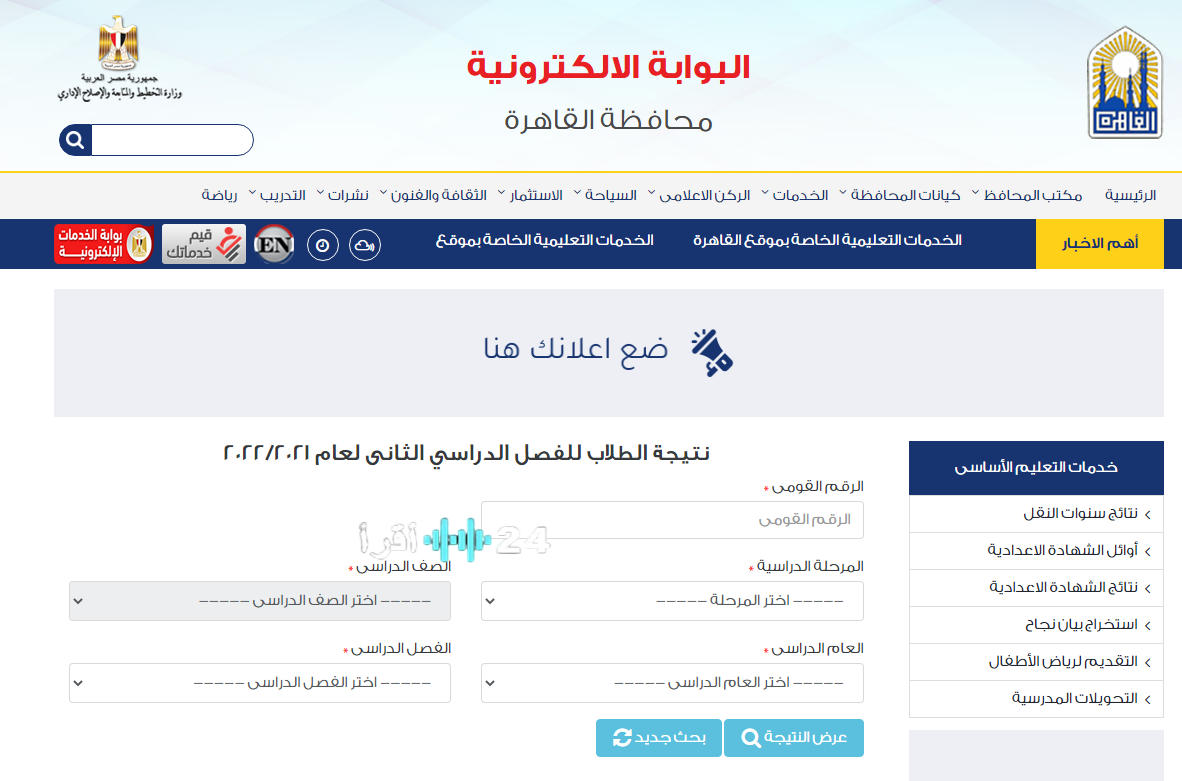Open the المرحلة الدراسية dropdown

(x=672, y=601)
